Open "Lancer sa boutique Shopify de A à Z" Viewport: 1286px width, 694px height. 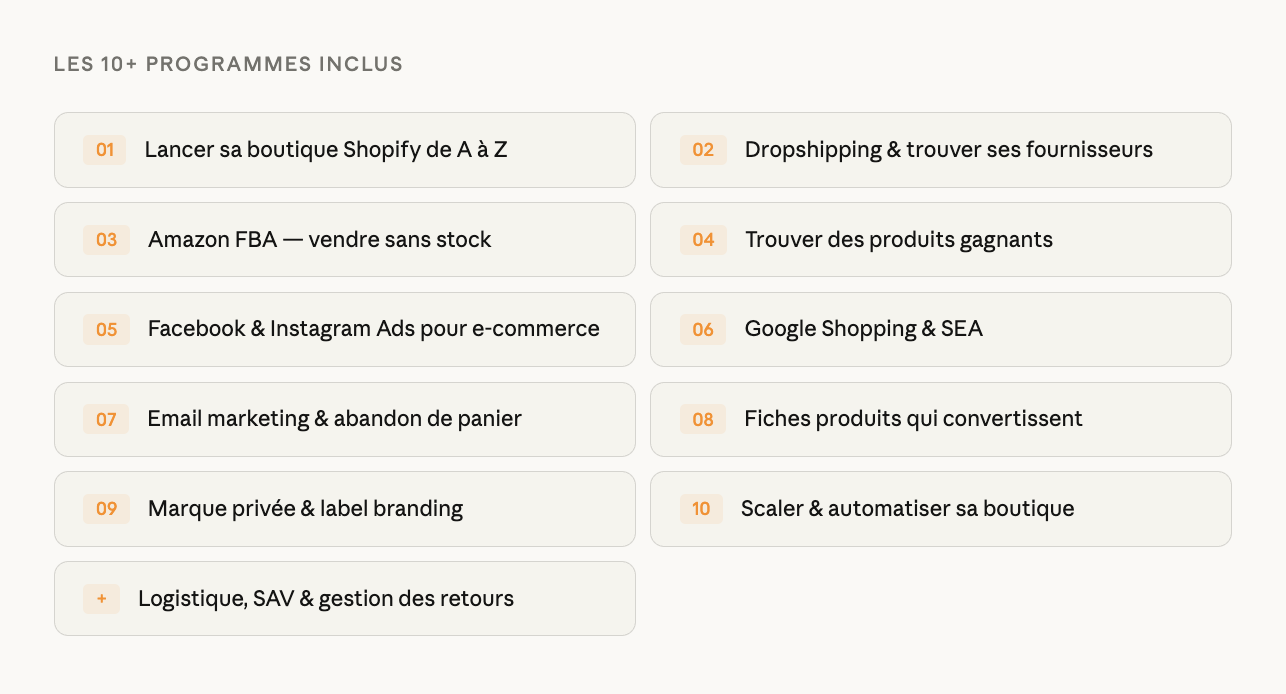point(326,150)
